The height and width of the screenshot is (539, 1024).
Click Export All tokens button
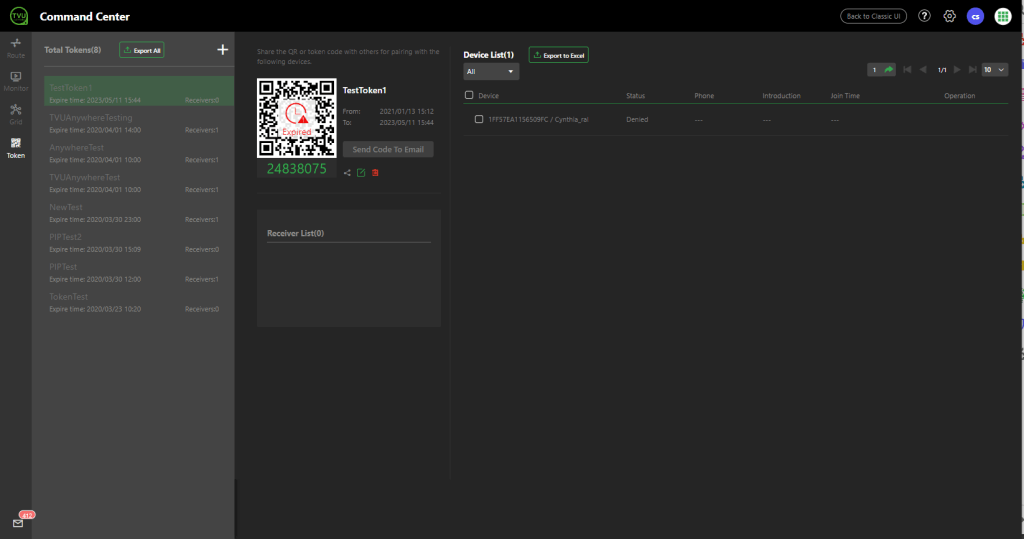pos(142,50)
